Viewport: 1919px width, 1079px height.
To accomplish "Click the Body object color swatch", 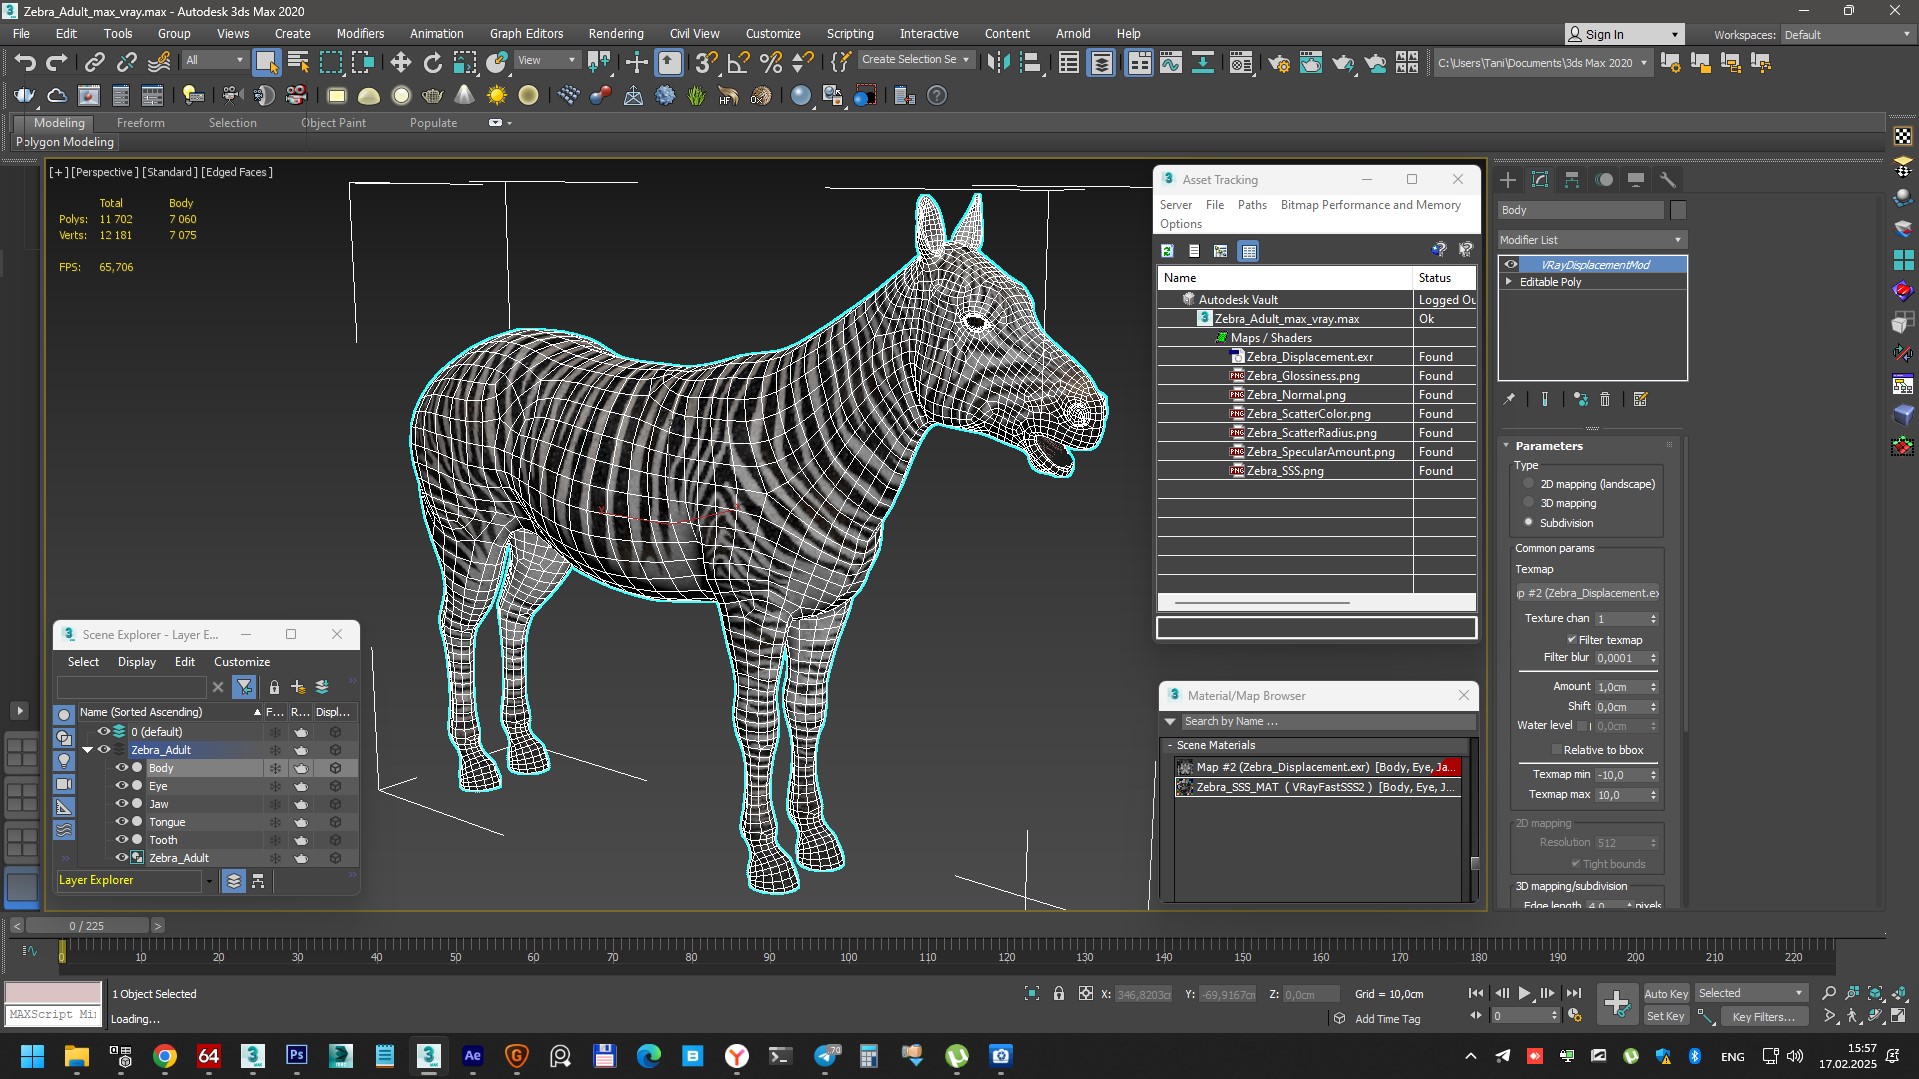I will click(1678, 210).
